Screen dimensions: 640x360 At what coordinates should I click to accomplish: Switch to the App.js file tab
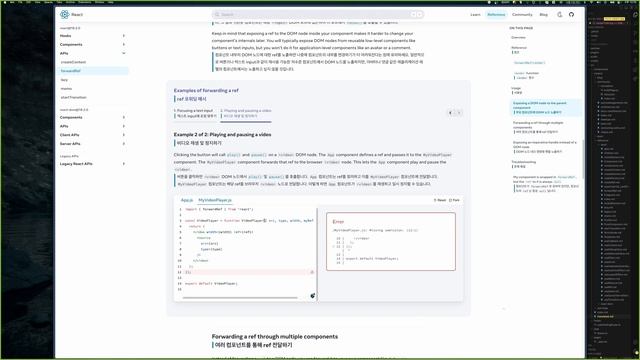pos(187,200)
